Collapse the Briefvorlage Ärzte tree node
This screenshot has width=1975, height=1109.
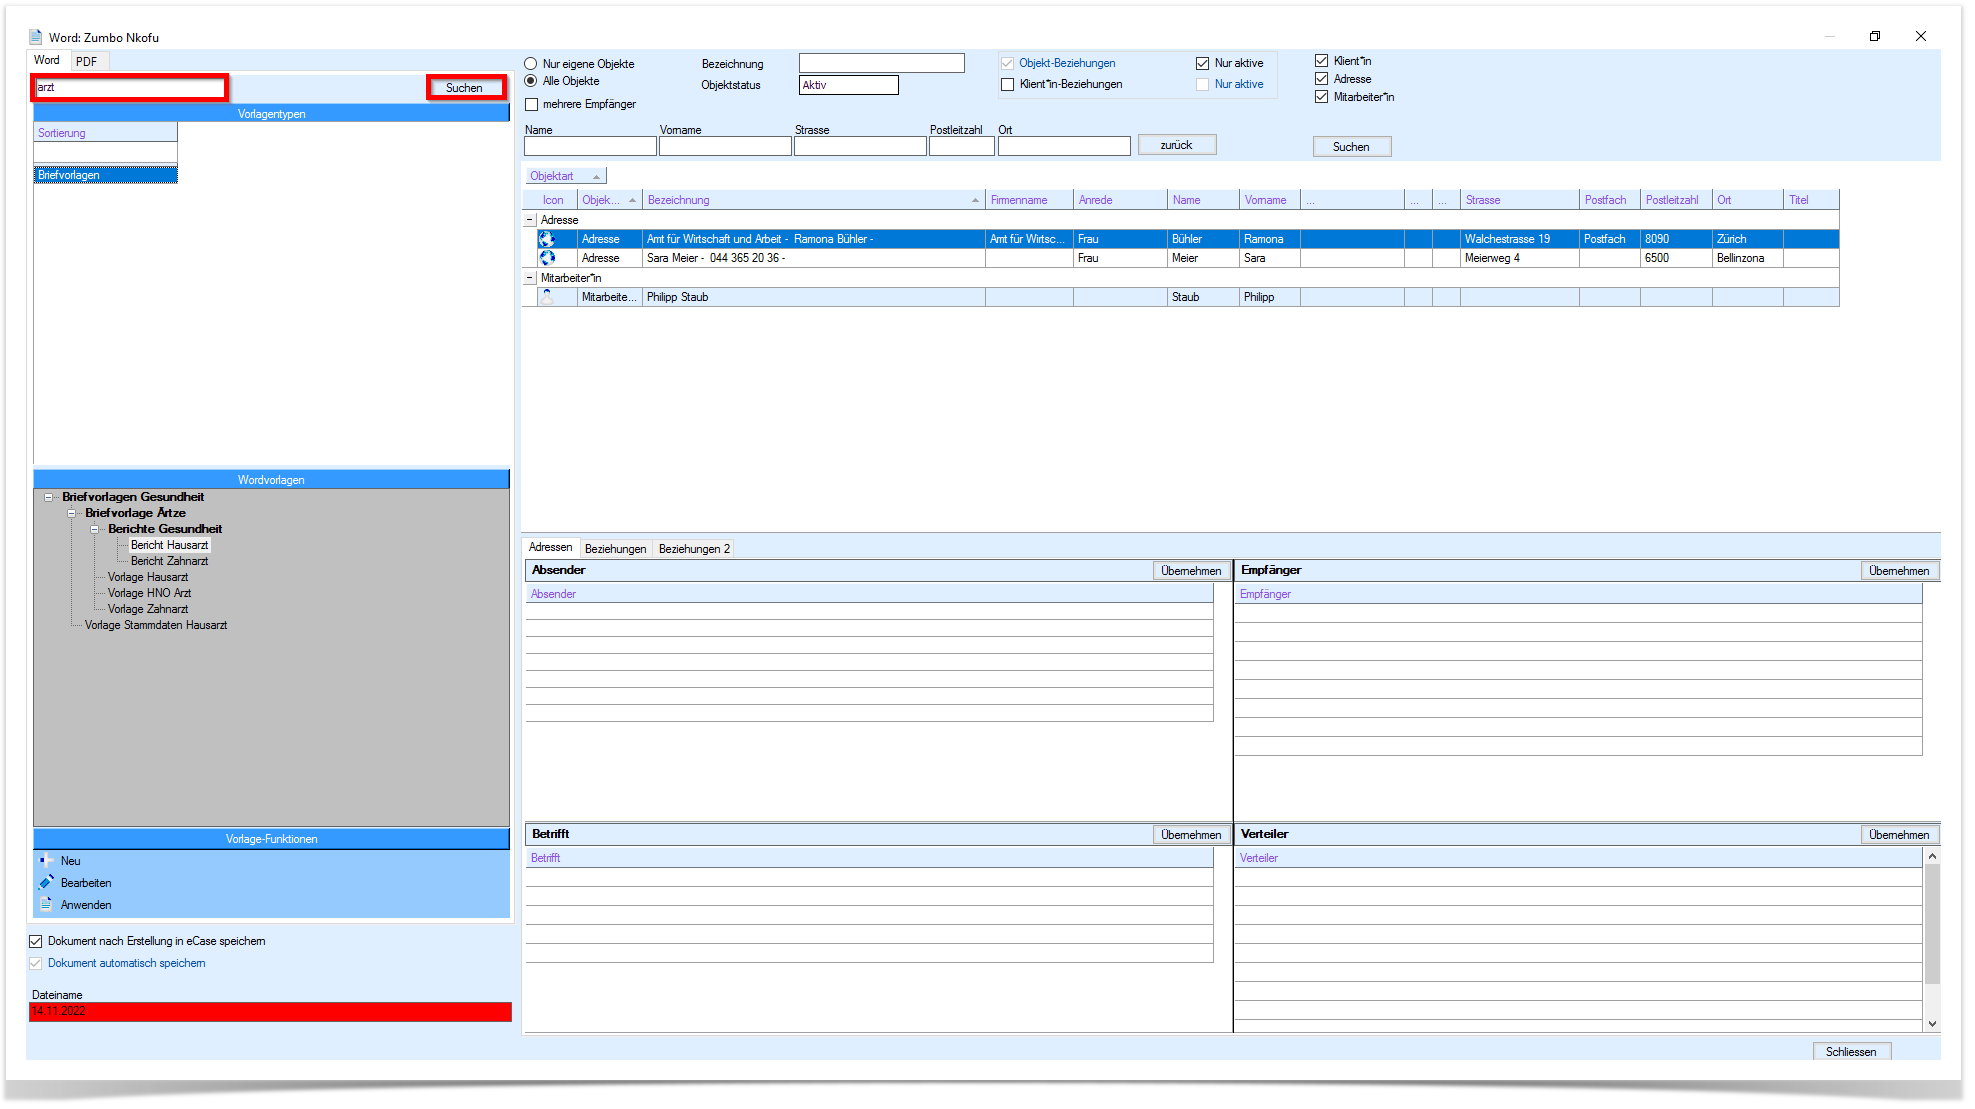click(71, 513)
